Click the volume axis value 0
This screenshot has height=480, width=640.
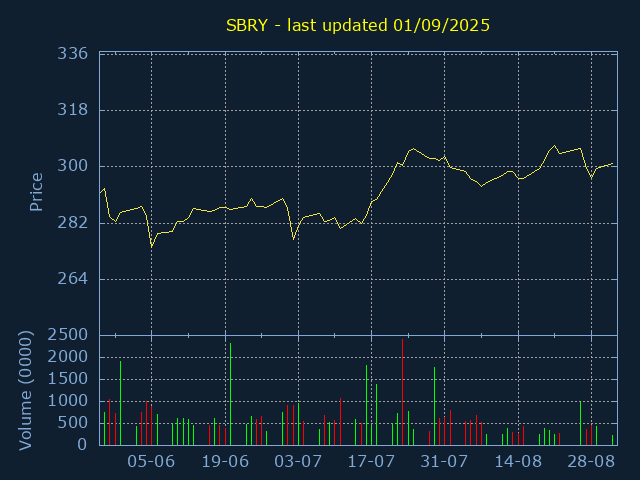82,444
